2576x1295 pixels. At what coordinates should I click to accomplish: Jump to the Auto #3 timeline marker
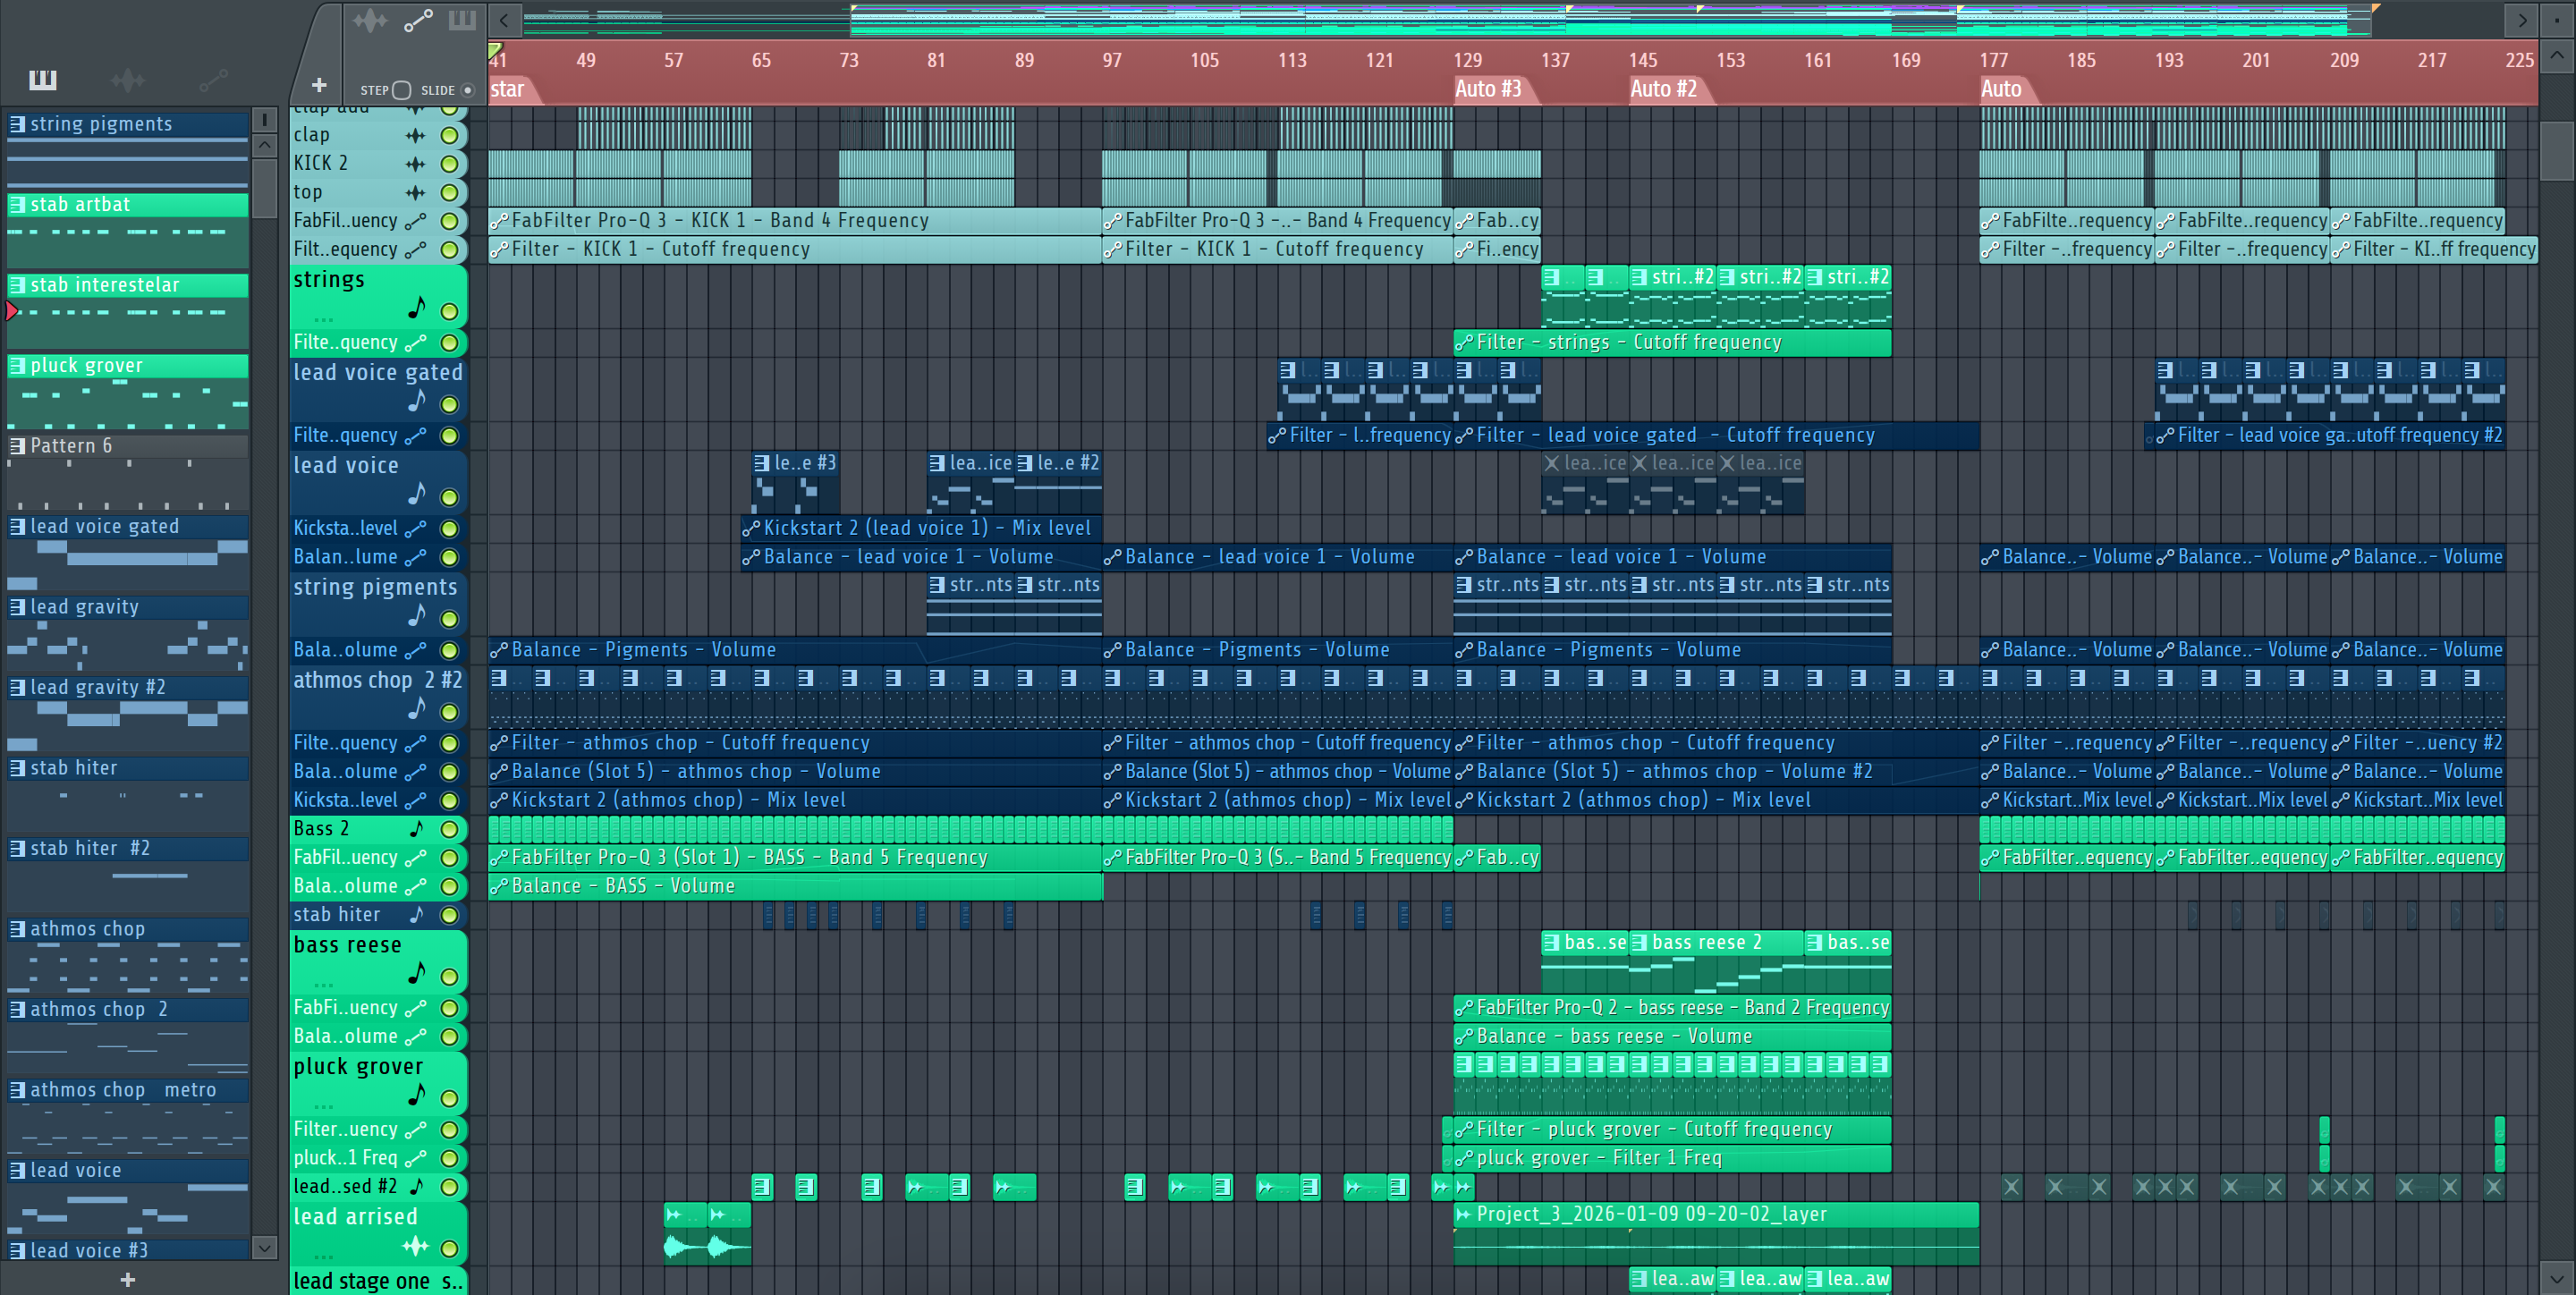coord(1488,90)
